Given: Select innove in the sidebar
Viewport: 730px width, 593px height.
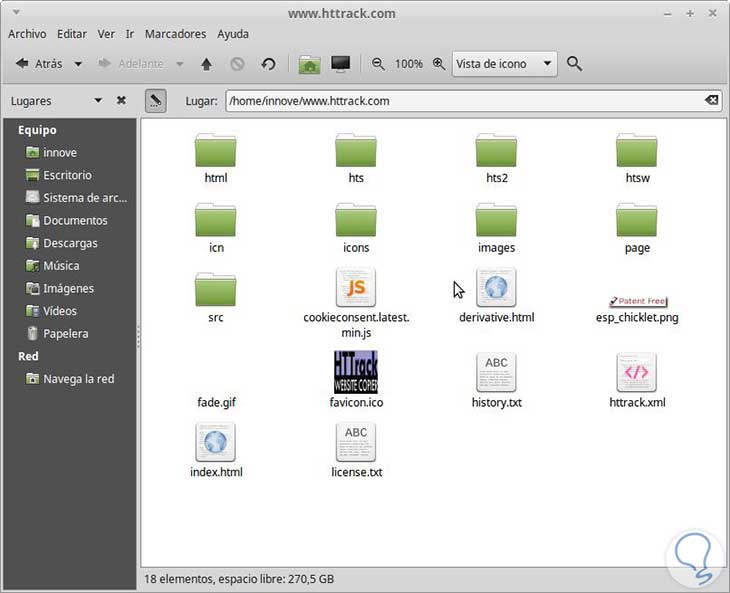Looking at the screenshot, I should [70, 152].
